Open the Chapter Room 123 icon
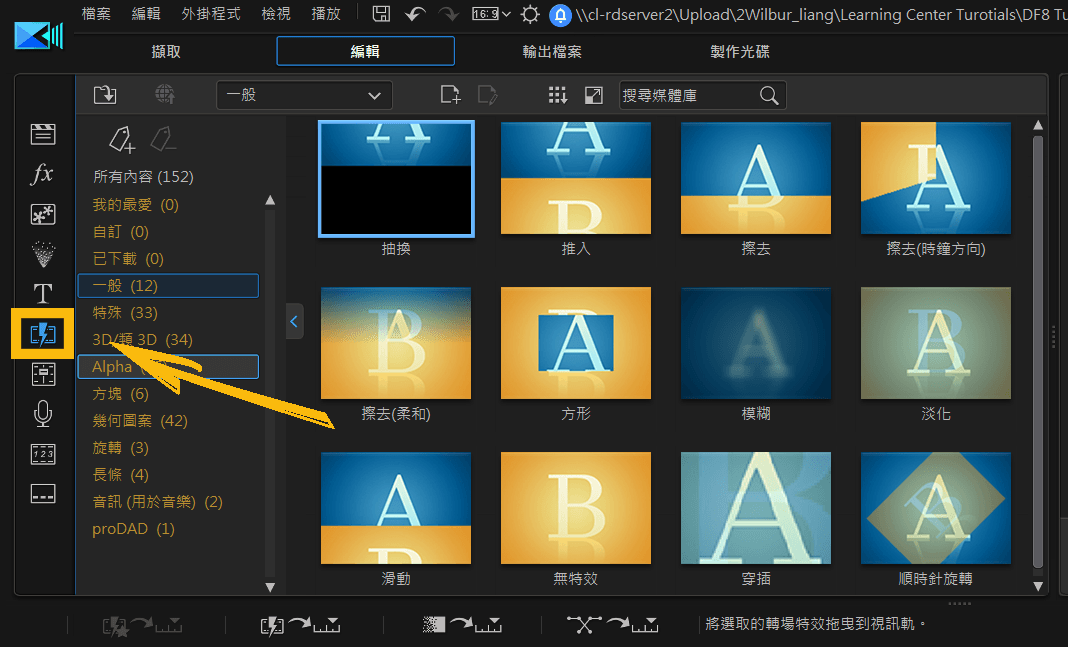Viewport: 1068px width, 647px height. pyautogui.click(x=42, y=453)
